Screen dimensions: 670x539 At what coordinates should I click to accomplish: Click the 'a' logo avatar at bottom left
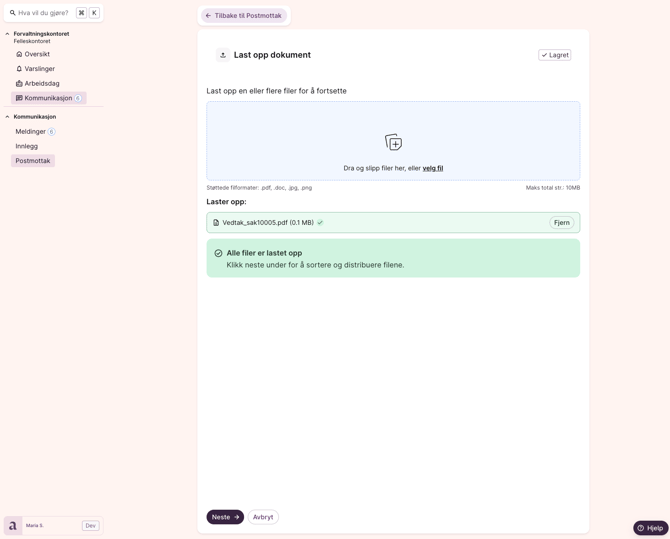(13, 525)
